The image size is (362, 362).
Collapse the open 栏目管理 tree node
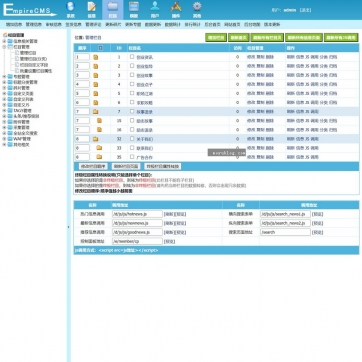[4, 47]
